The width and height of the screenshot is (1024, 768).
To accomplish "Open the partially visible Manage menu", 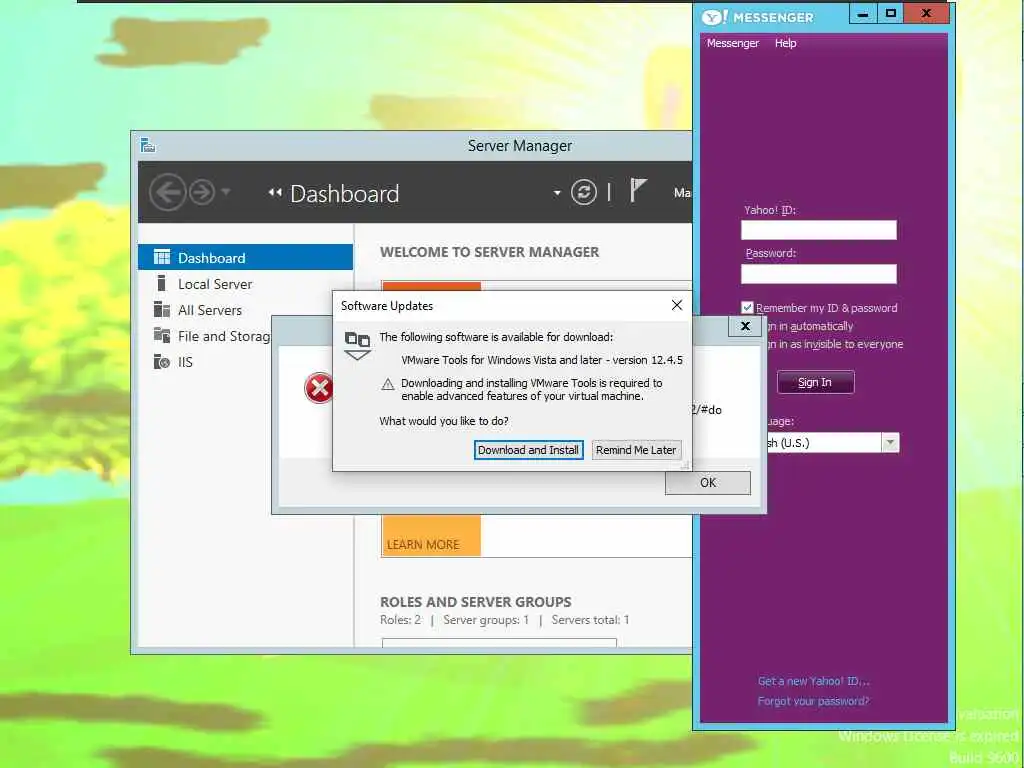I will (682, 193).
